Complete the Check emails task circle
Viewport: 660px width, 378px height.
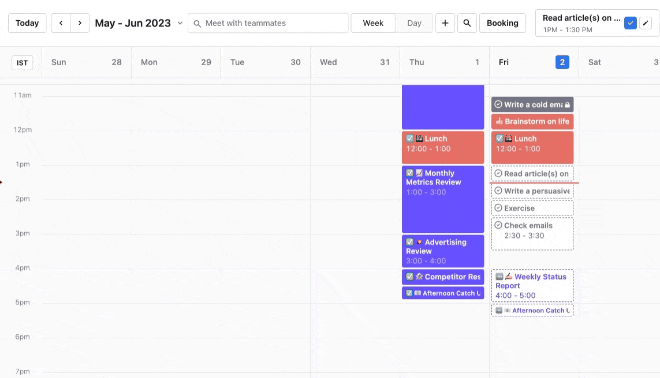tap(498, 225)
